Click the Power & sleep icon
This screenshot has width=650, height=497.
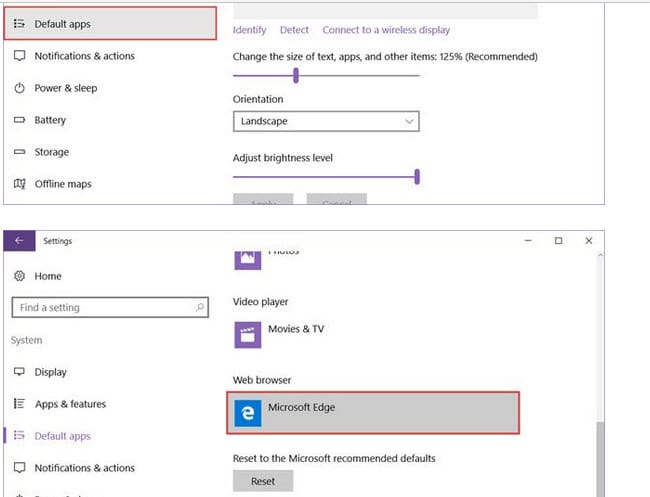pos(19,88)
